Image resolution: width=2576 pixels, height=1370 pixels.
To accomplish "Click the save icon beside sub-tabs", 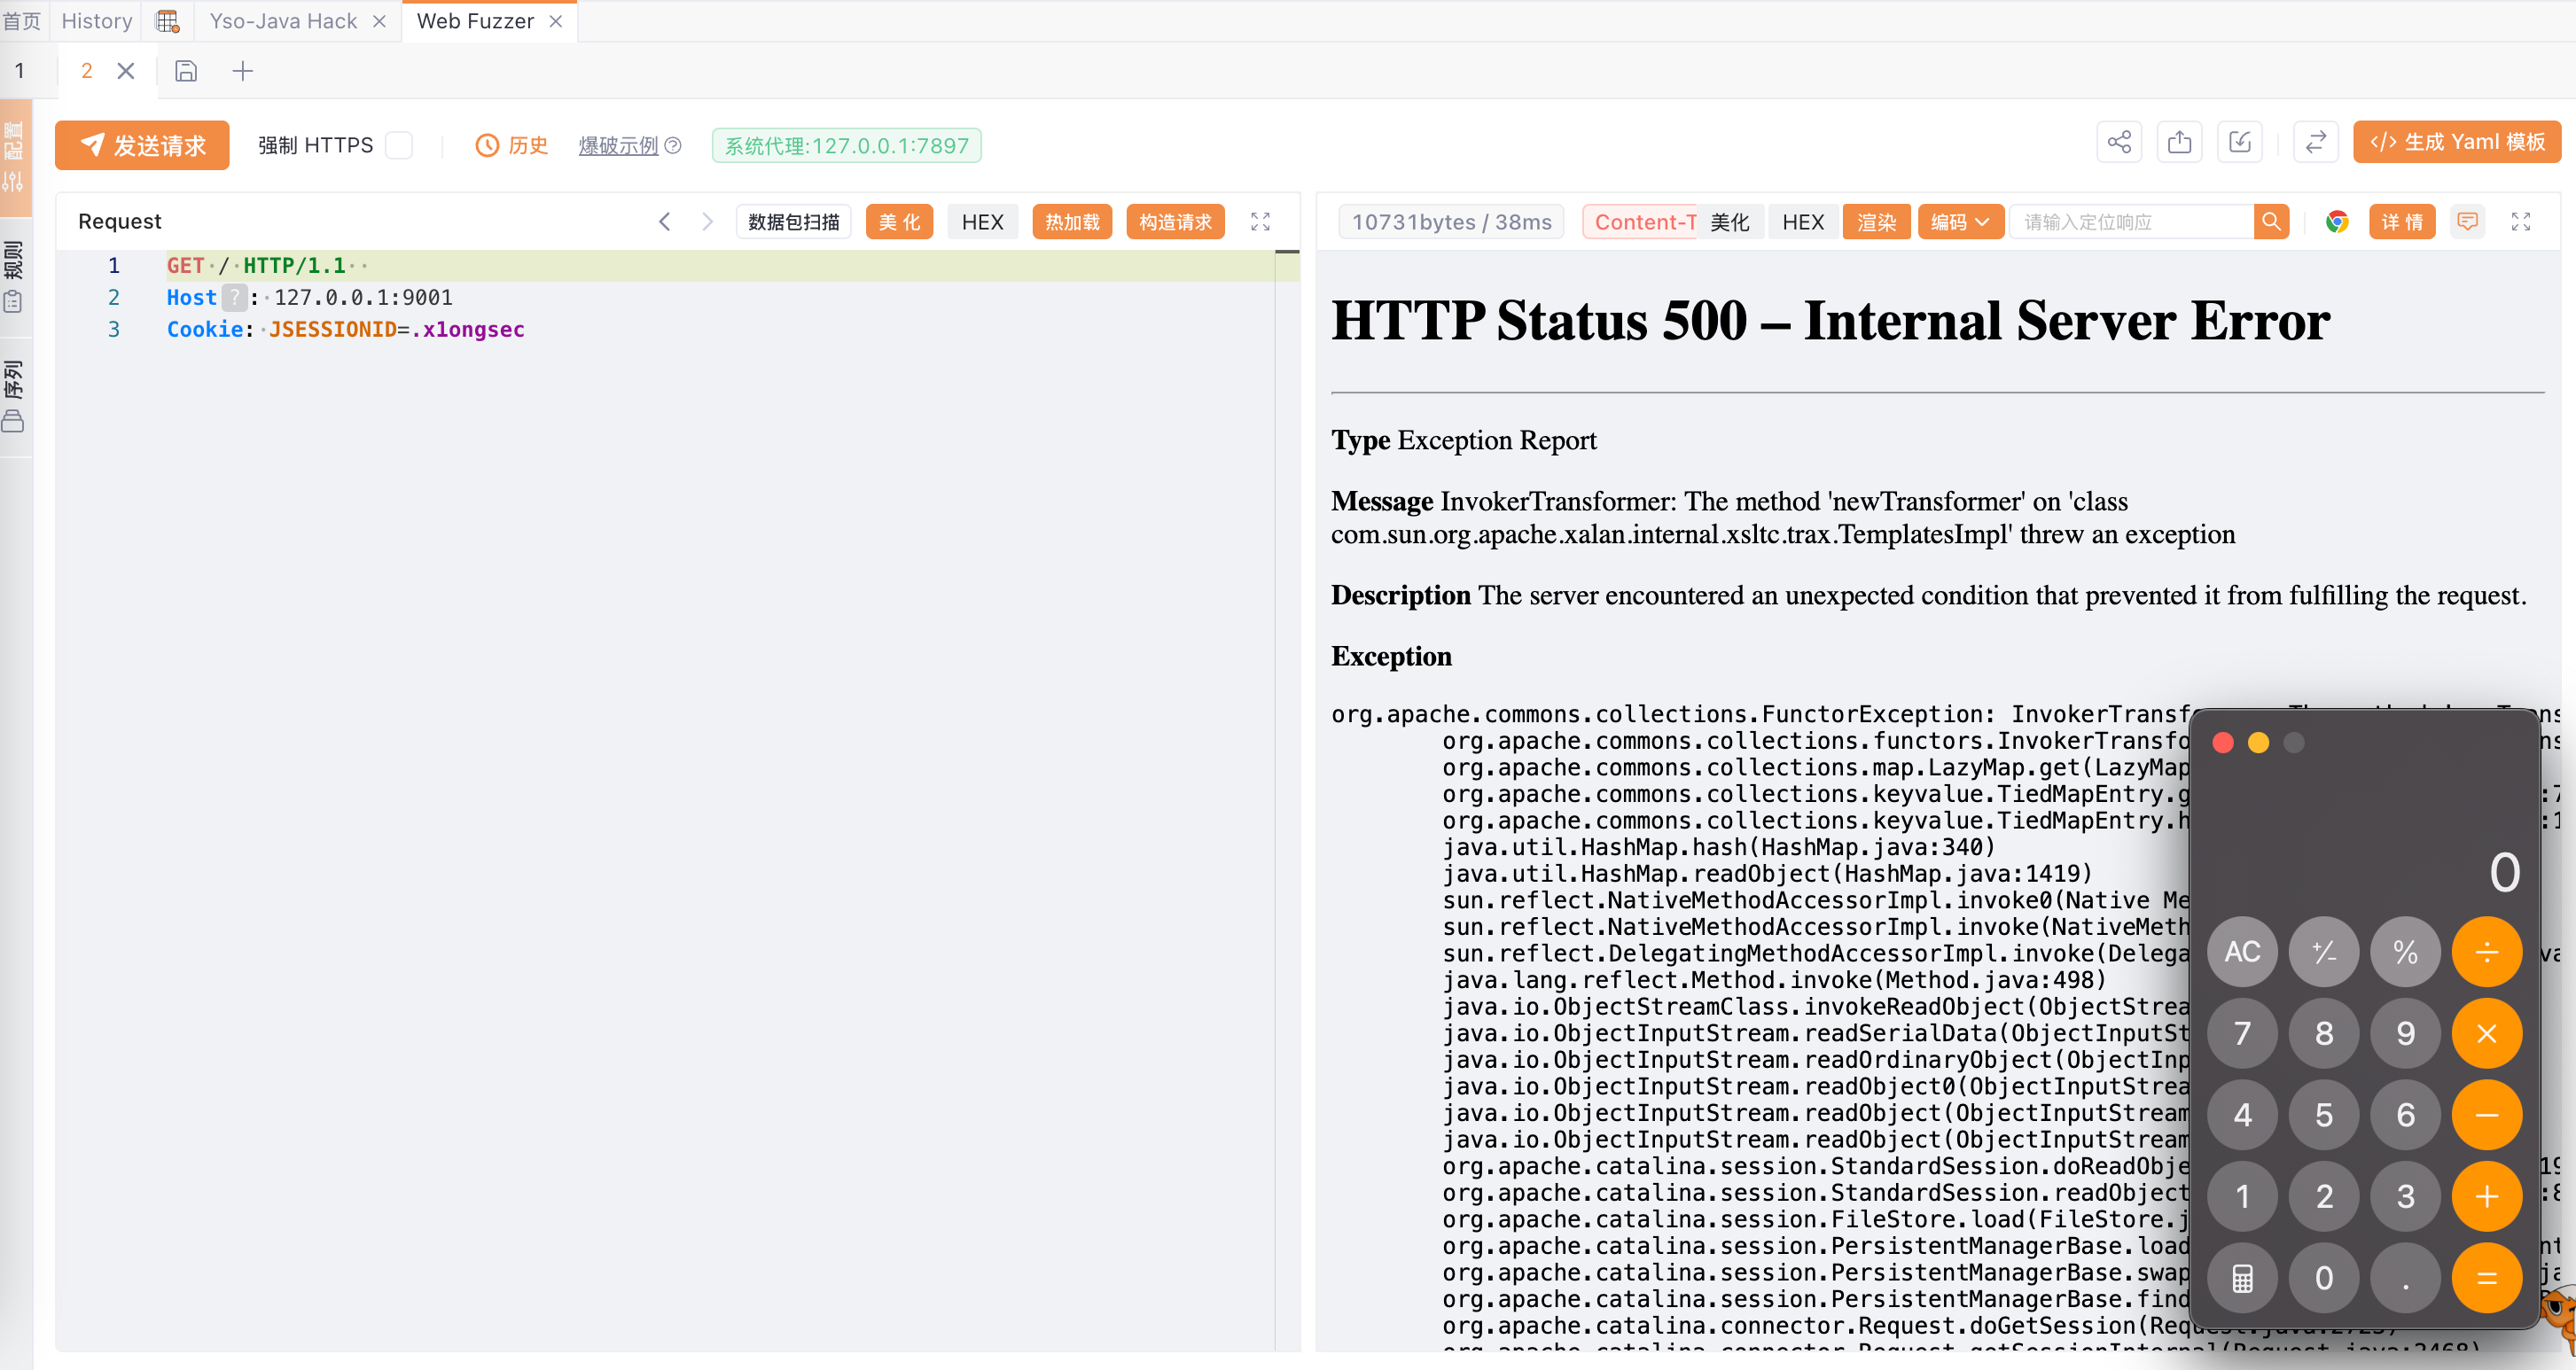I will (186, 71).
